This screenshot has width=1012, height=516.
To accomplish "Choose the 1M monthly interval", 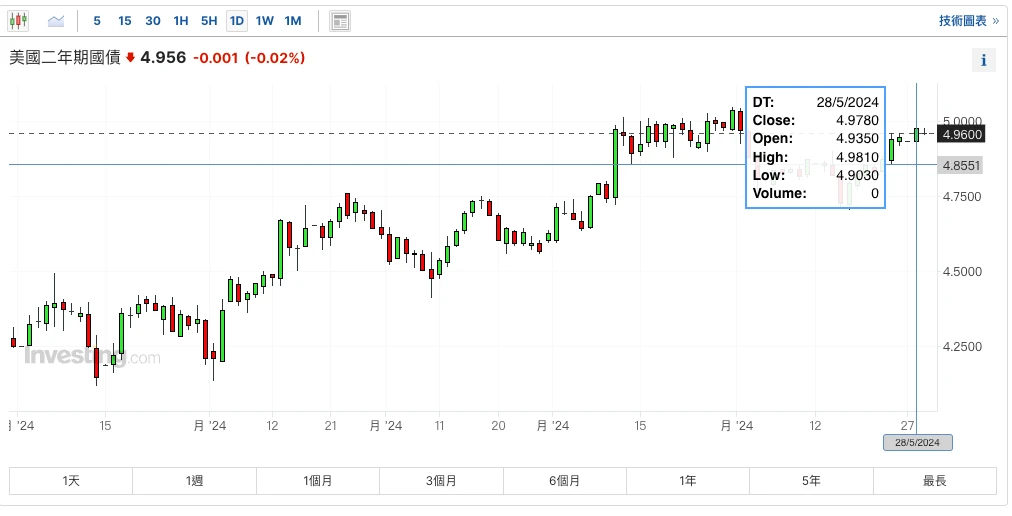I will 292,20.
